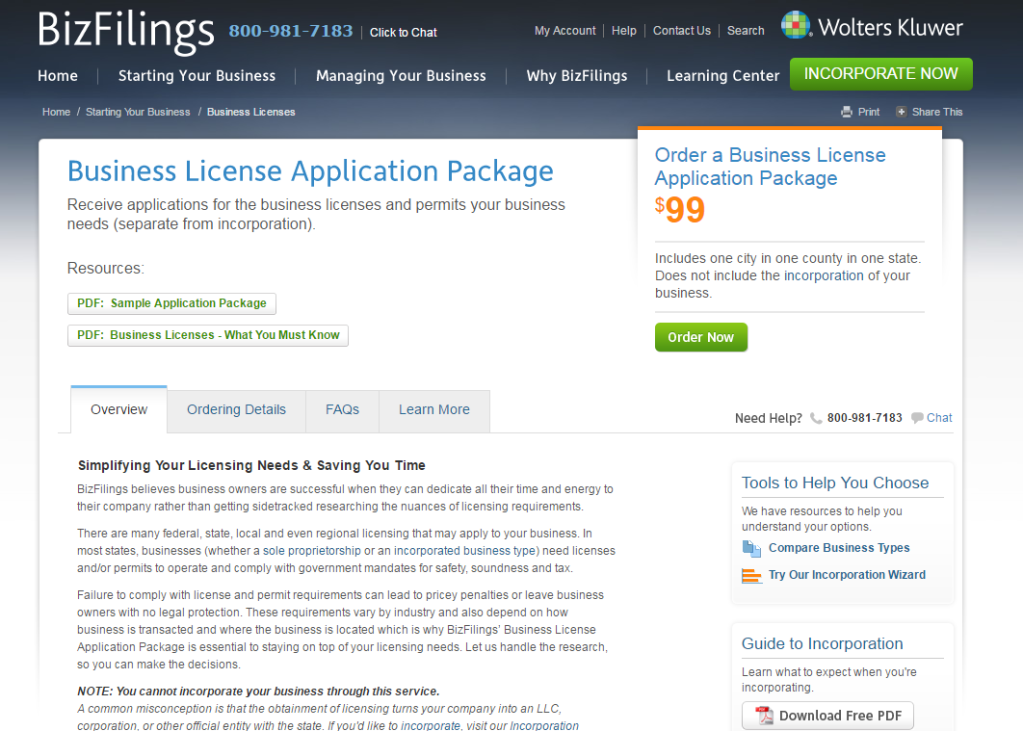Viewport: 1023px width, 731px height.
Task: Open Business Licenses - What You Must Know PDF
Action: tap(208, 335)
